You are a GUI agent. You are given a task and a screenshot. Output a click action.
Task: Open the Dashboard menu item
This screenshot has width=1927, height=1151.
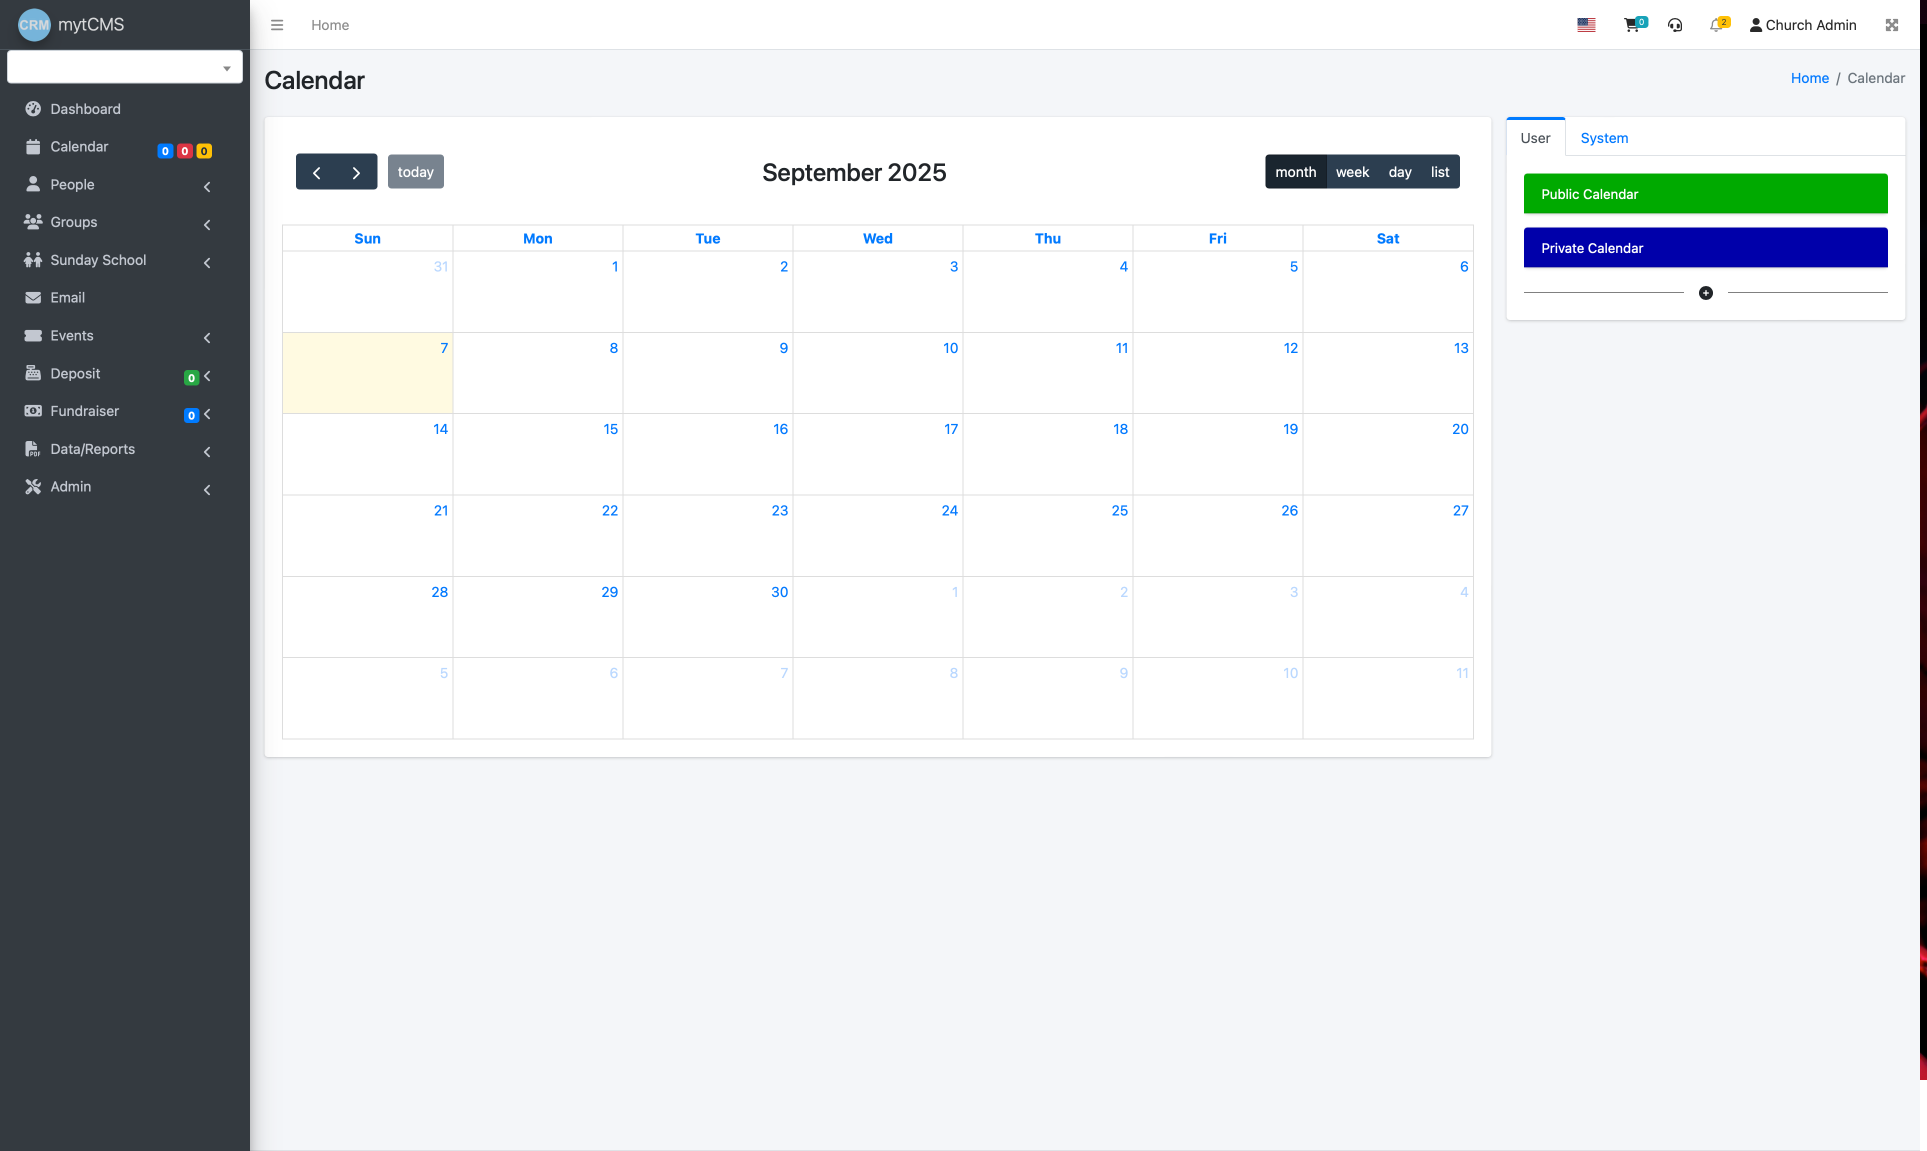[x=125, y=109]
